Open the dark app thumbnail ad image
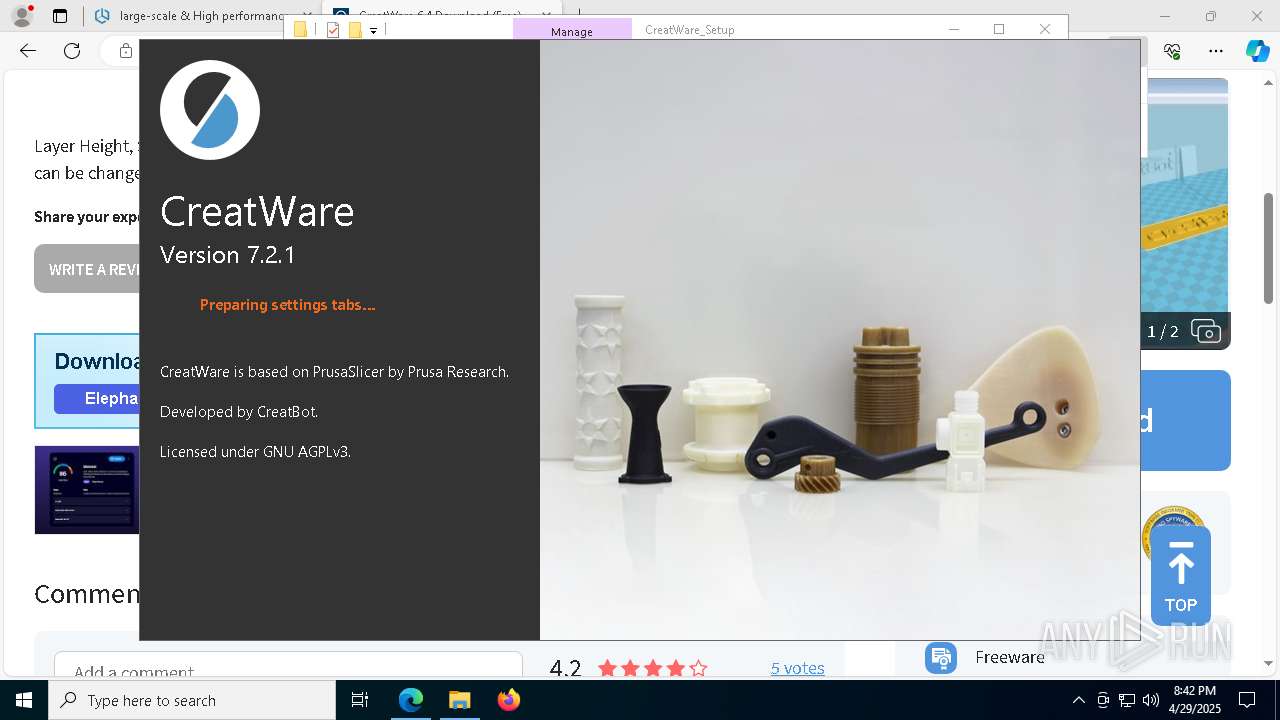 coord(87,490)
